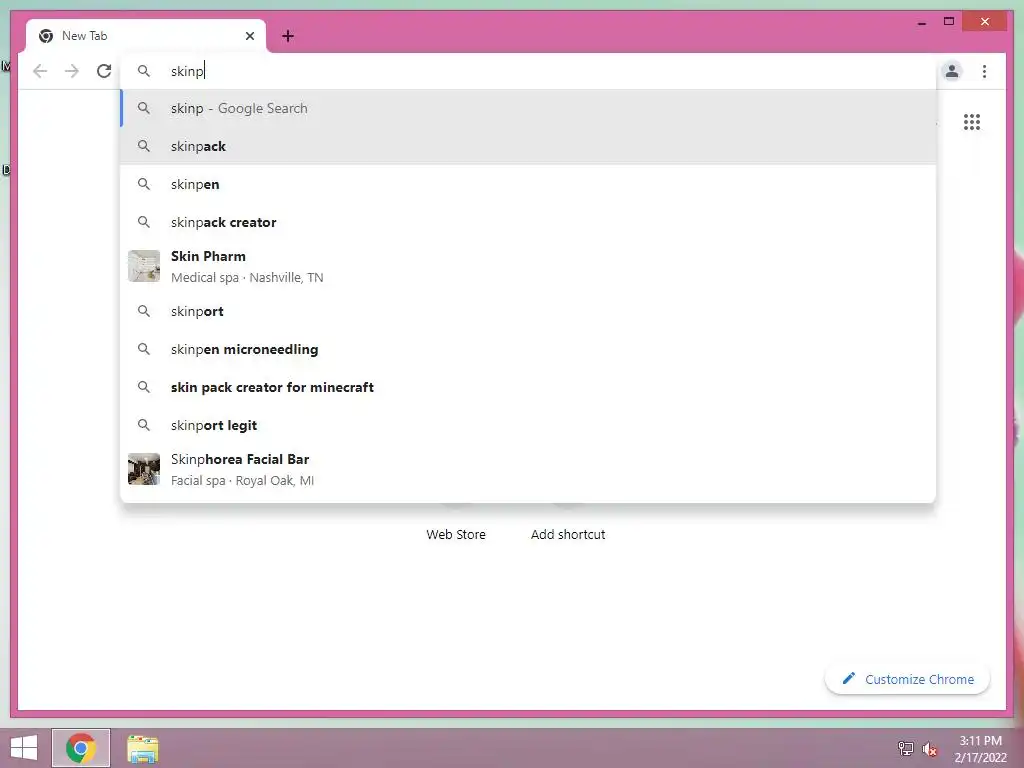Click the browser forward arrow
The image size is (1024, 768).
click(x=72, y=71)
